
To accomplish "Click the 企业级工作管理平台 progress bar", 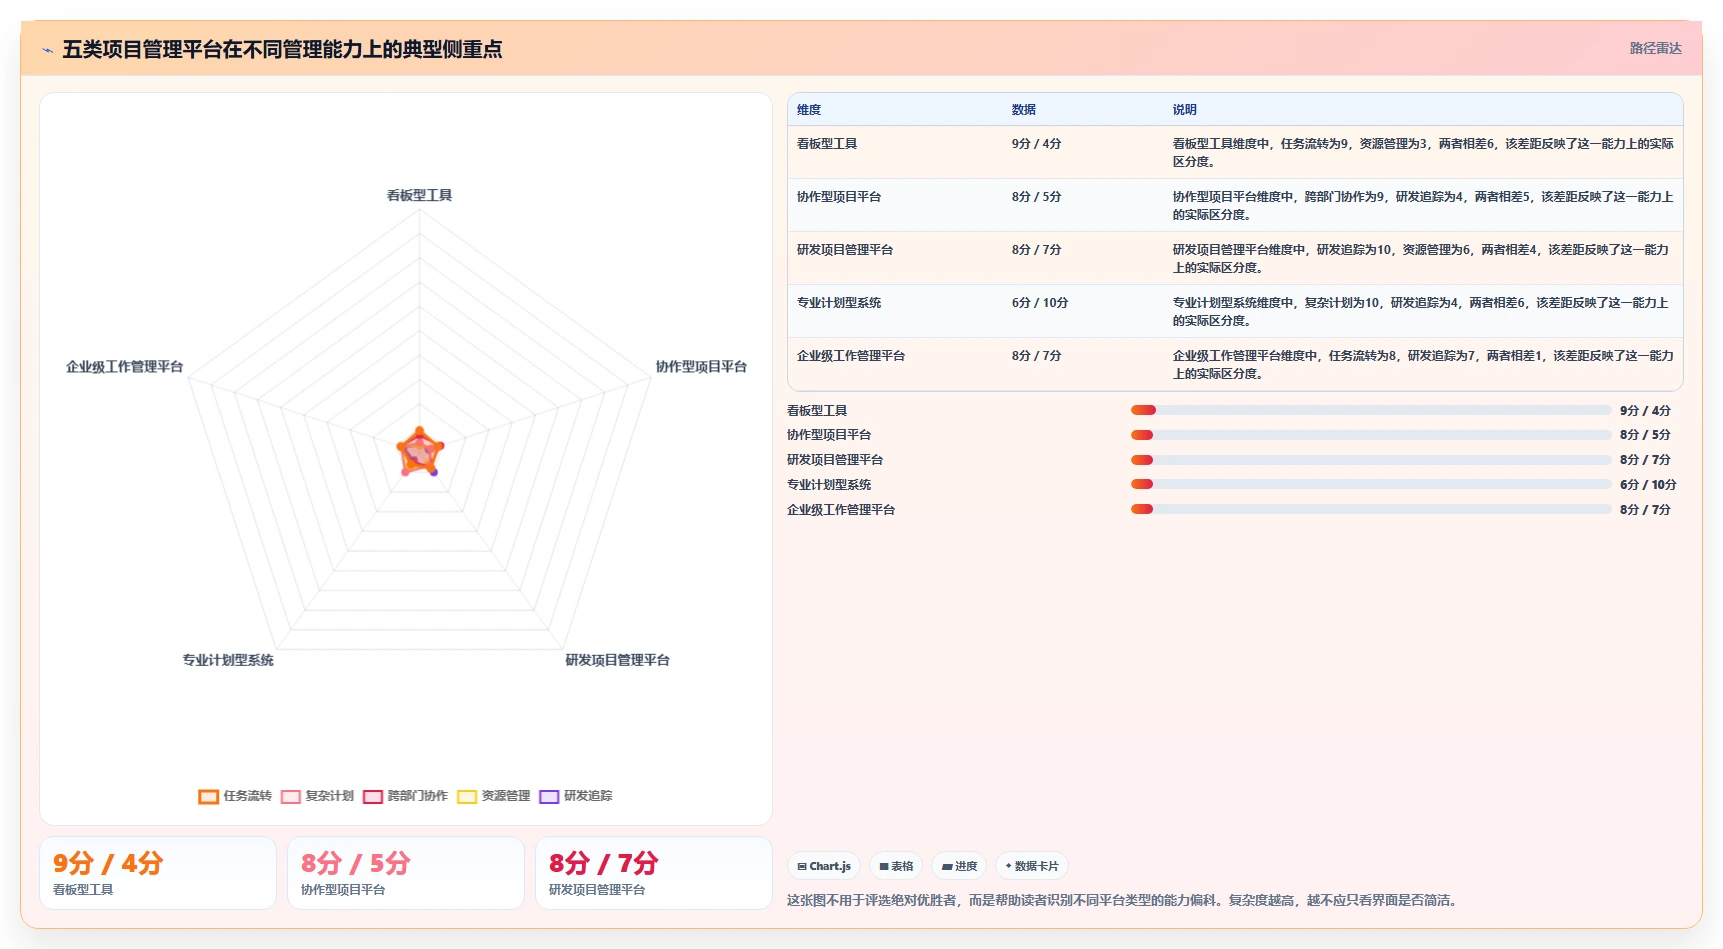I will pyautogui.click(x=1371, y=509).
